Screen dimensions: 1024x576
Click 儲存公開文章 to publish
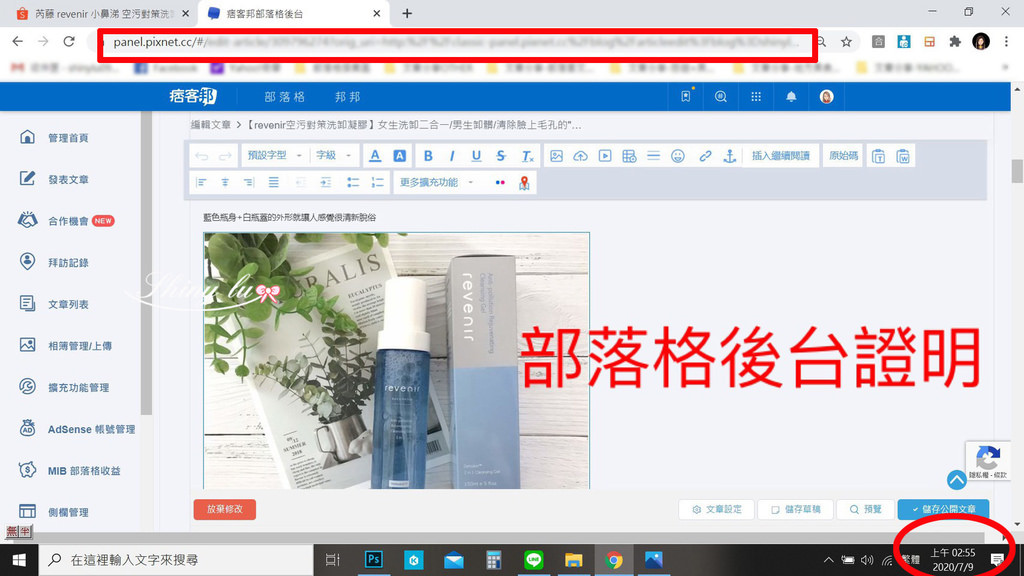click(944, 509)
